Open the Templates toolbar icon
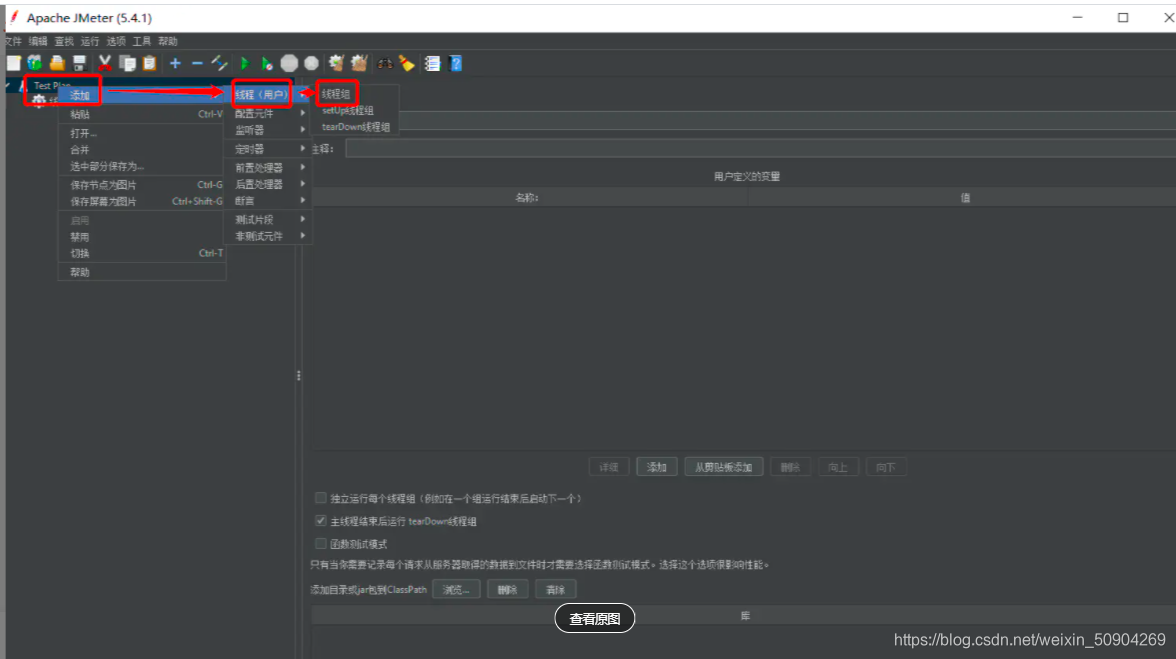This screenshot has width=1176, height=659. pyautogui.click(x=34, y=63)
